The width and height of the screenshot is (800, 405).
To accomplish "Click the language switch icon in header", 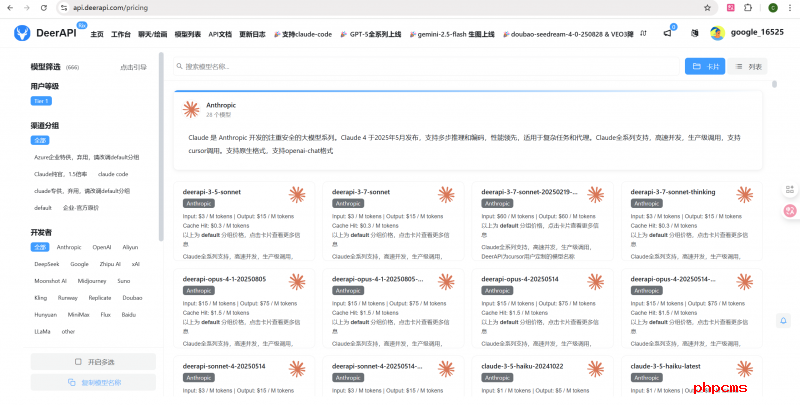I will coord(694,33).
